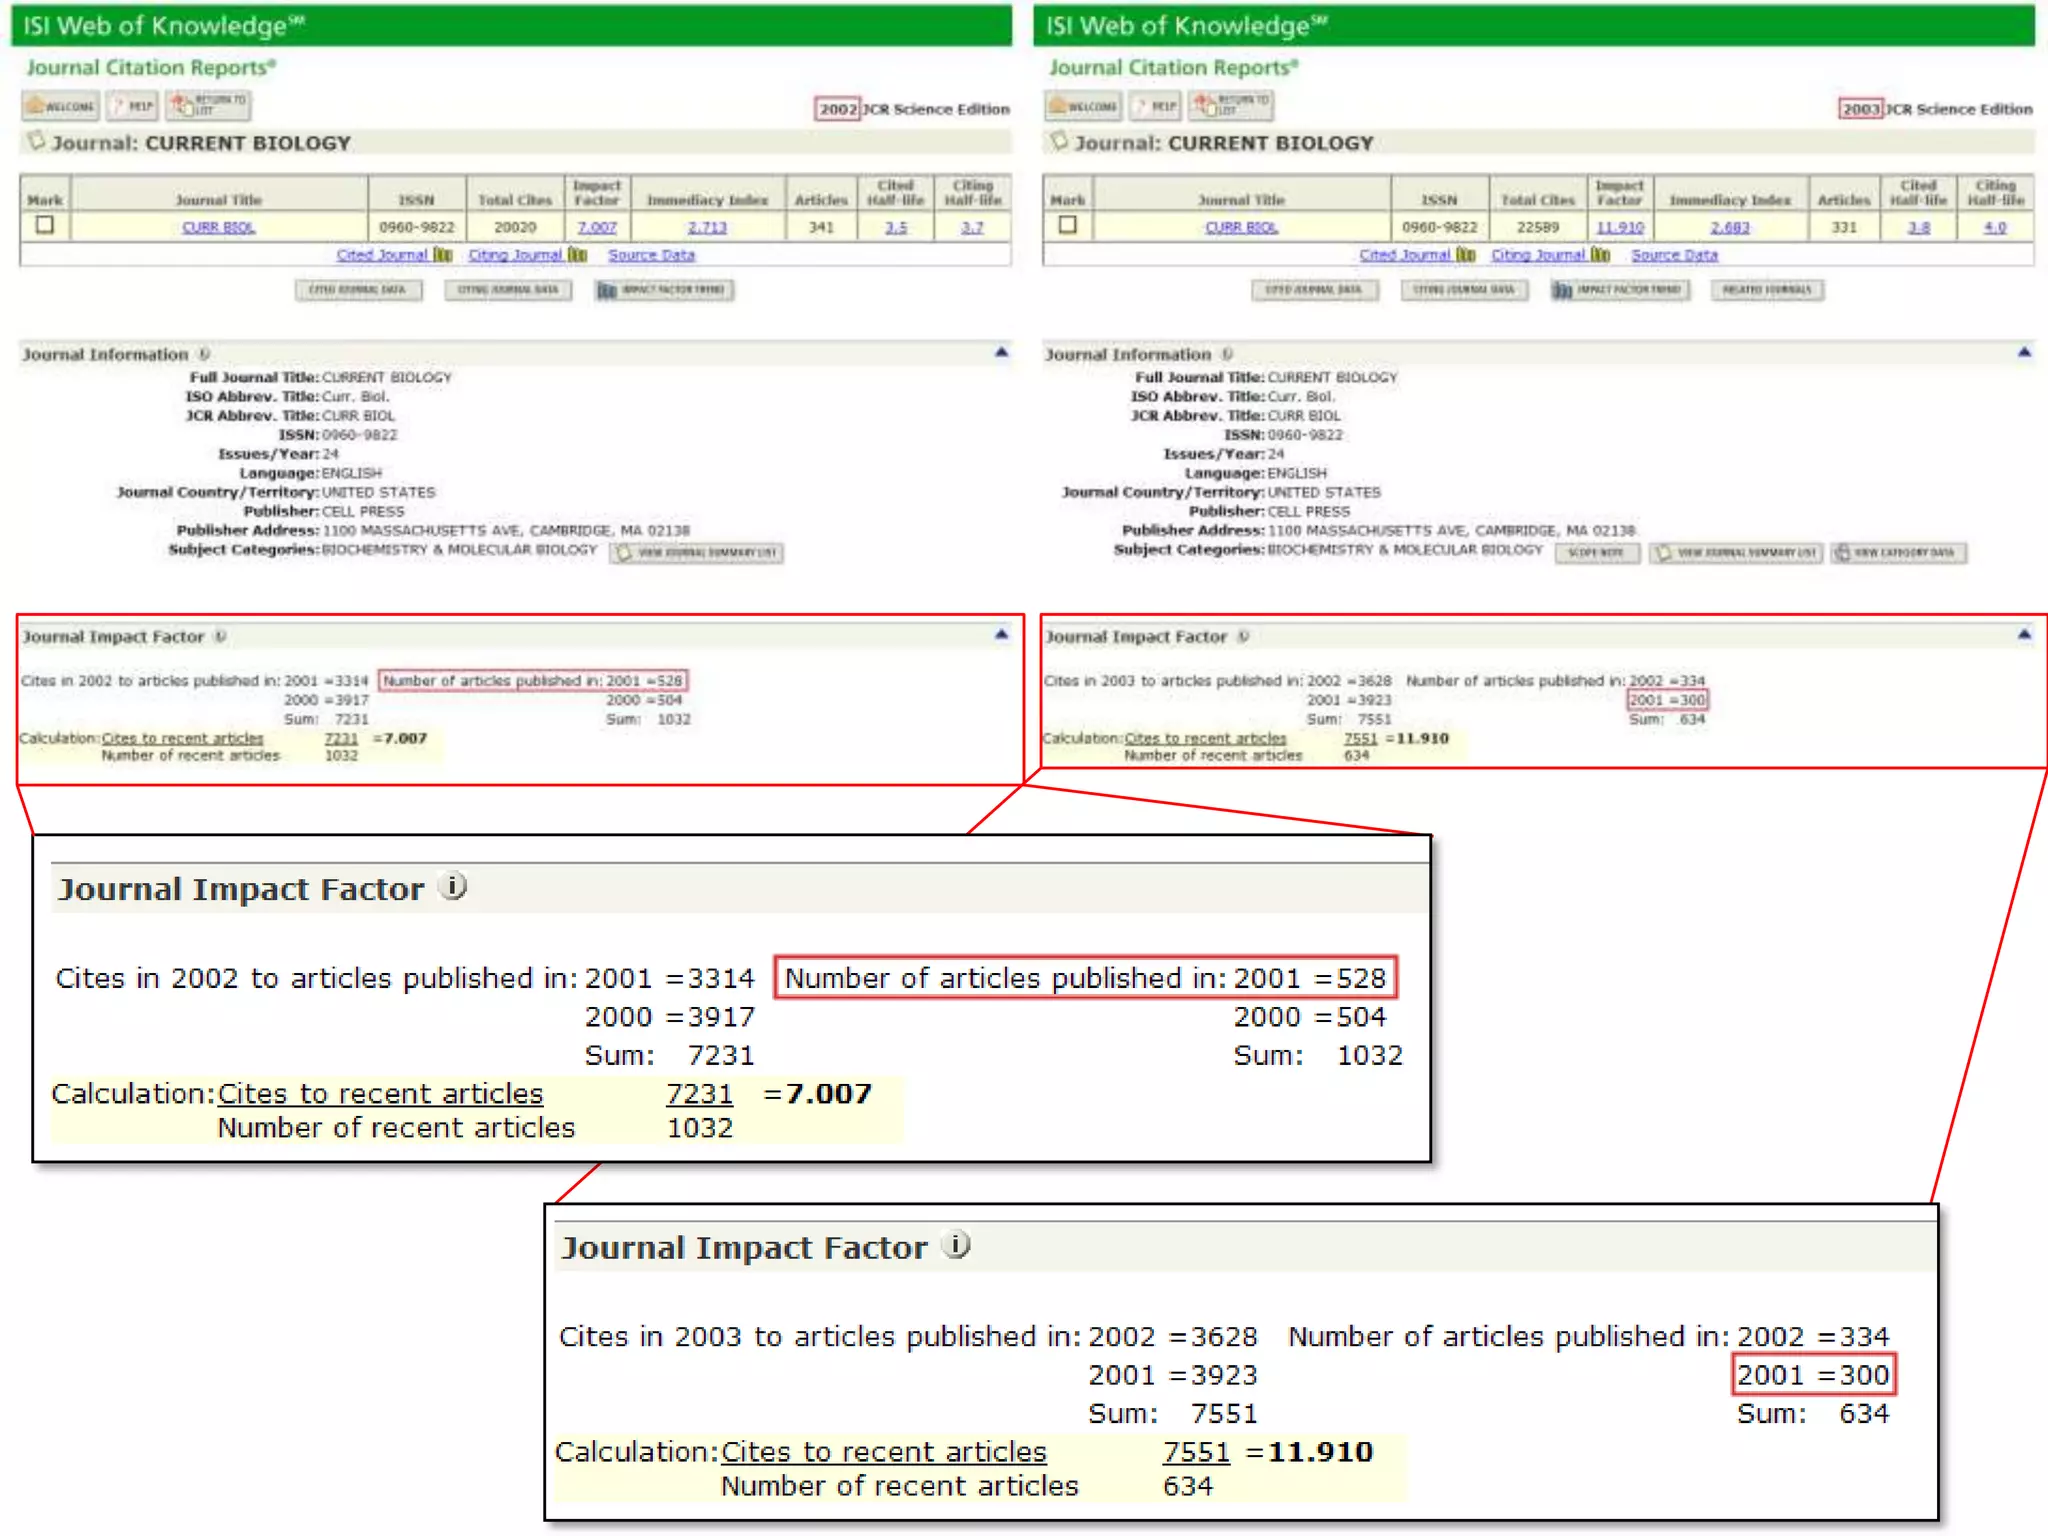Click impact factor 11.910 link in table
The image size is (2048, 1536).
coord(1620,227)
